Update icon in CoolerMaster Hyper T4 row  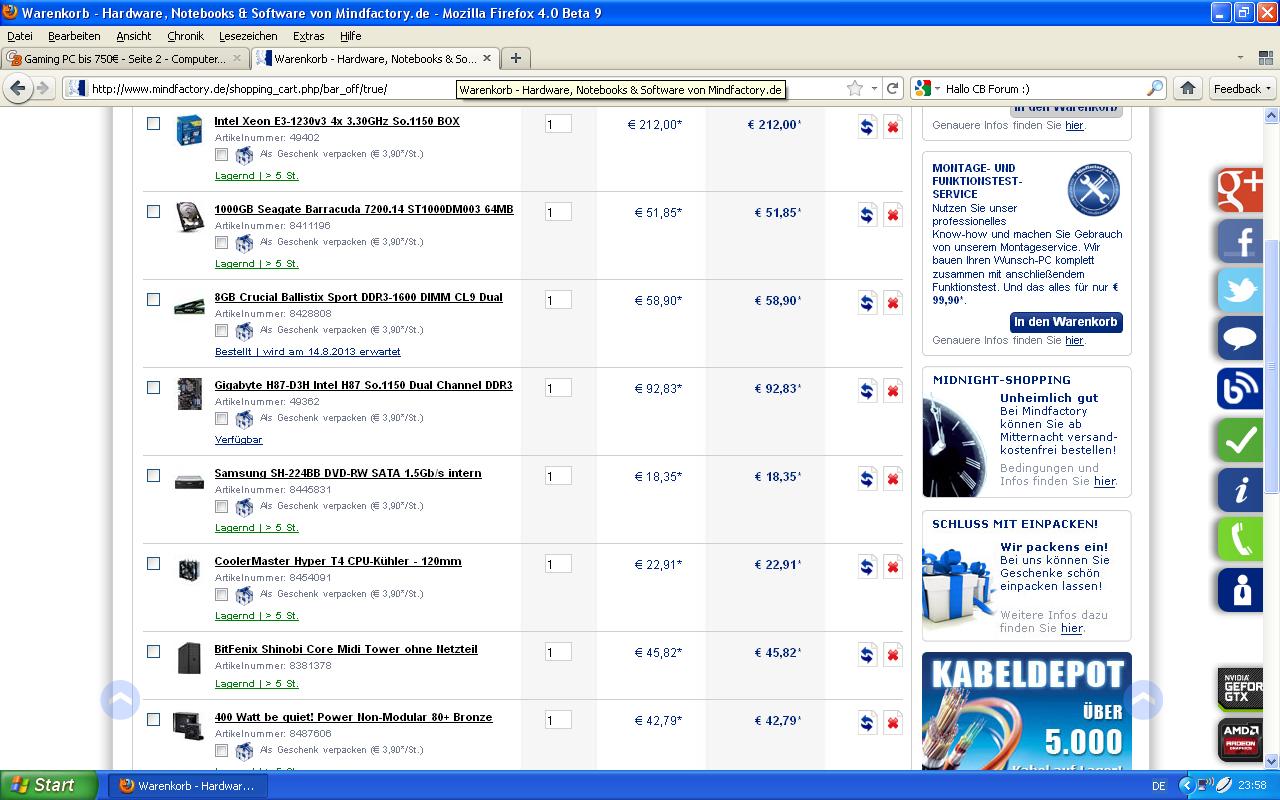pos(867,567)
